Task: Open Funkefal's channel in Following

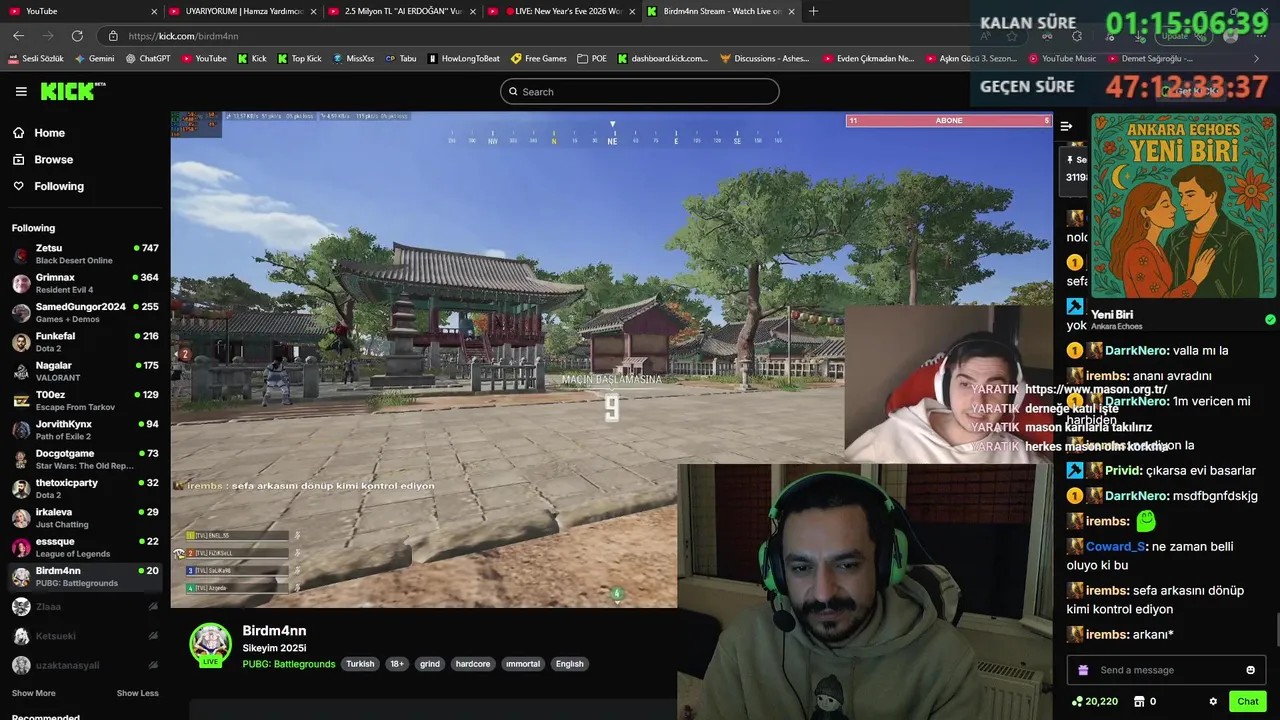Action: 85,342
